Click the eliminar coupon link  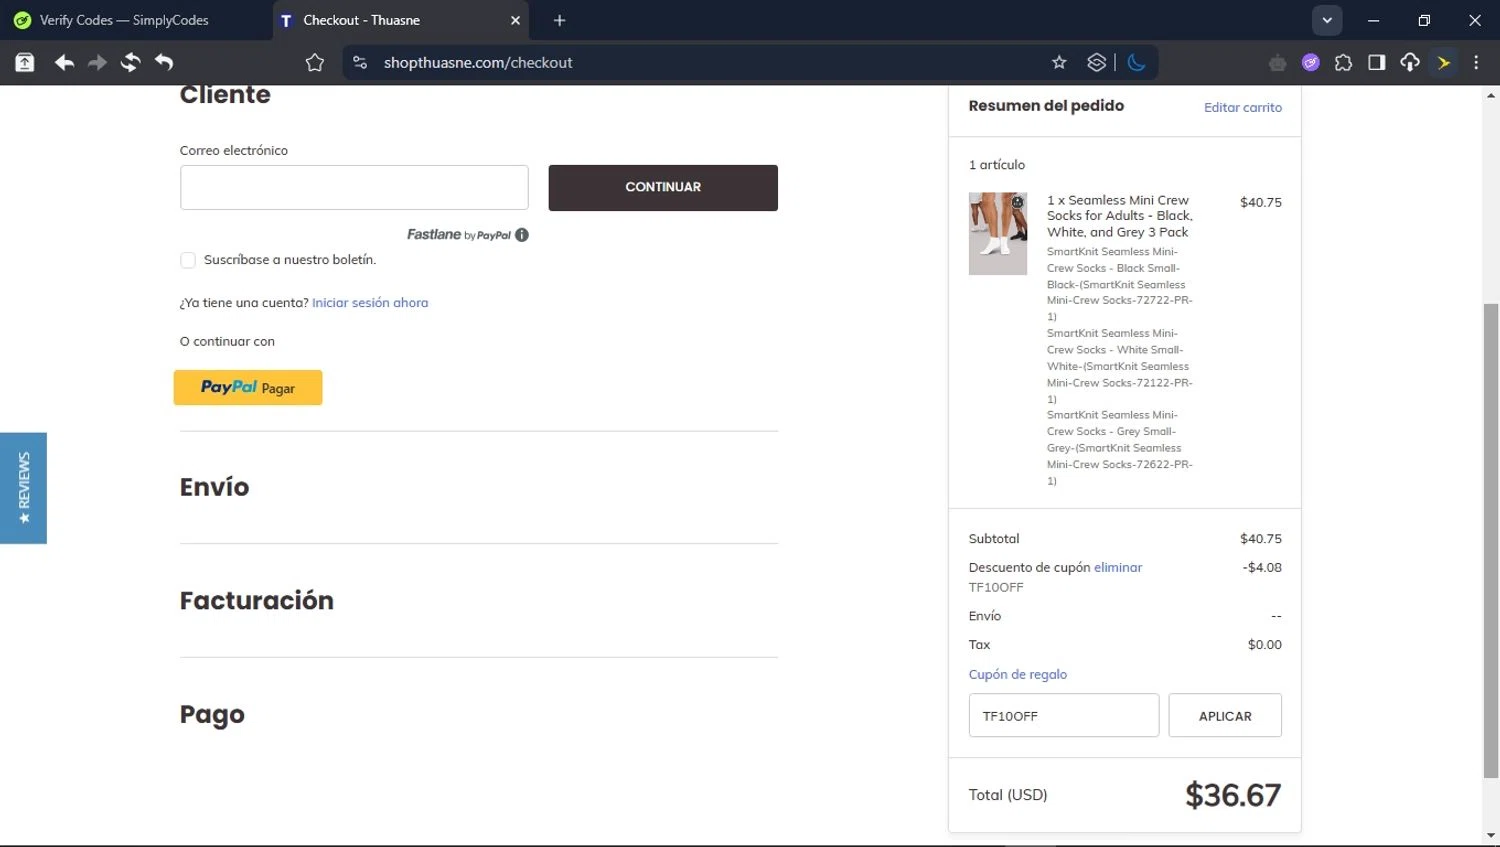click(1118, 567)
